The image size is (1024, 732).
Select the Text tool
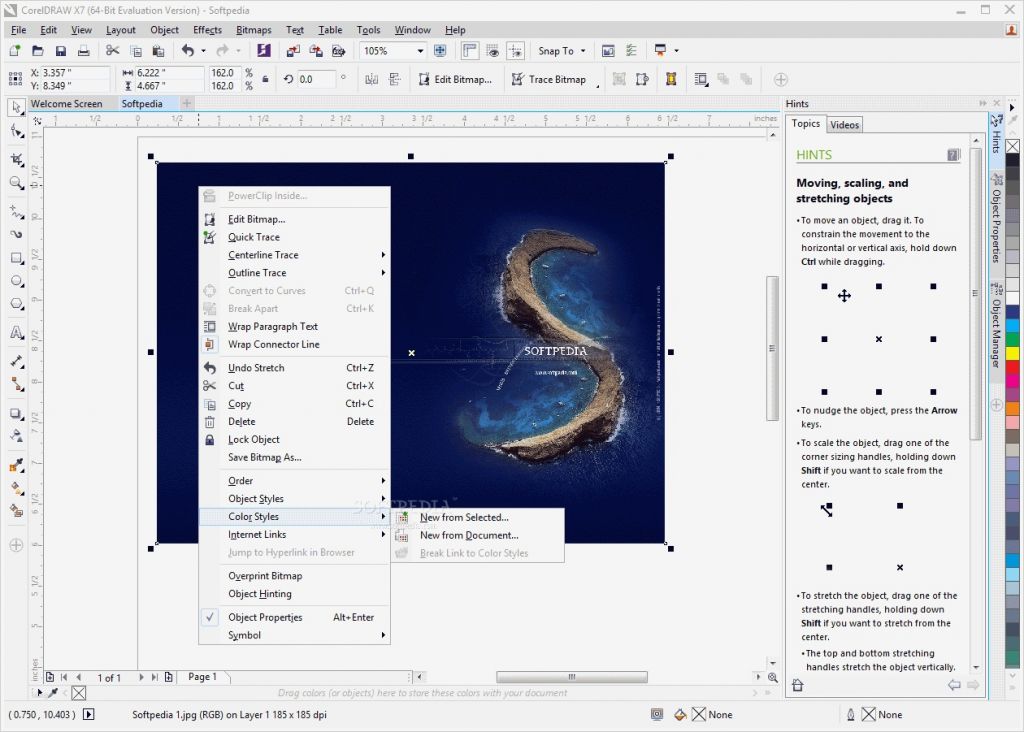tap(16, 333)
